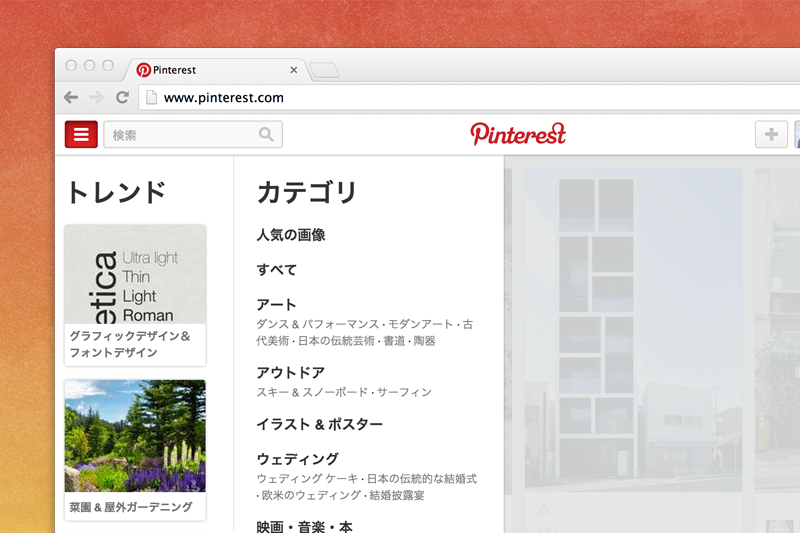Open a new browser tab
The width and height of the screenshot is (800, 533).
pos(324,70)
